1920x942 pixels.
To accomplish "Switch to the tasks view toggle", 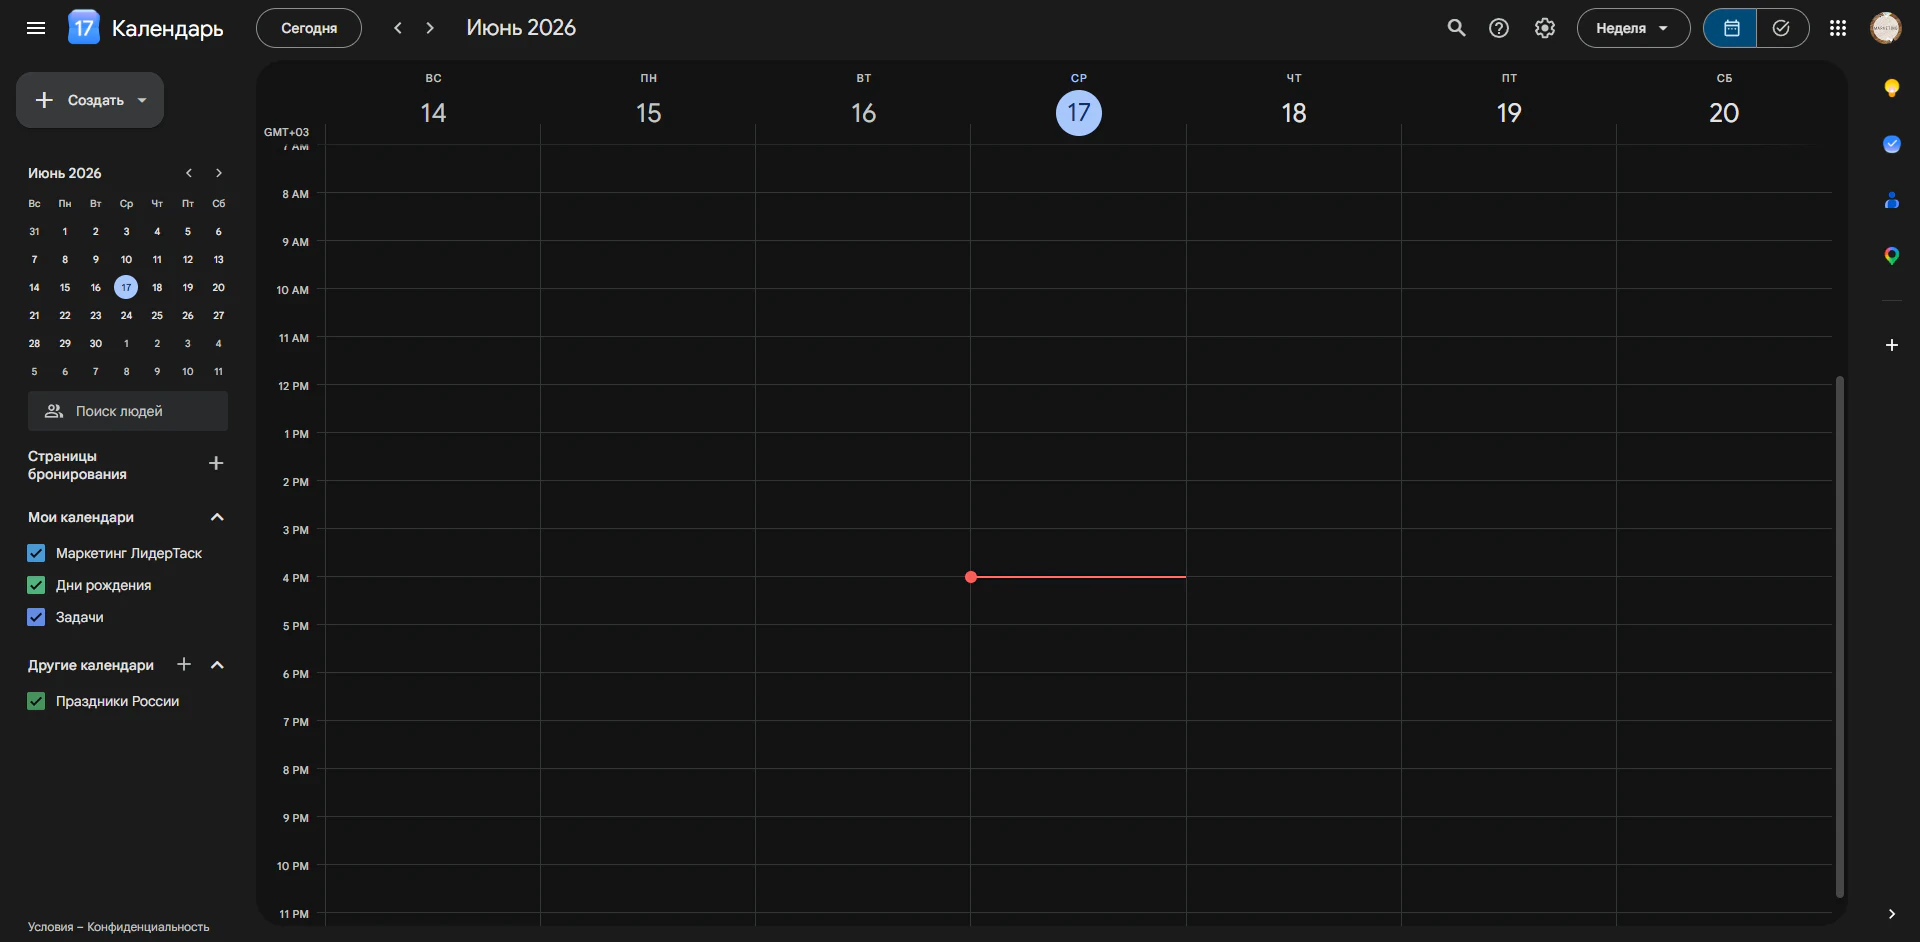I will (1782, 28).
